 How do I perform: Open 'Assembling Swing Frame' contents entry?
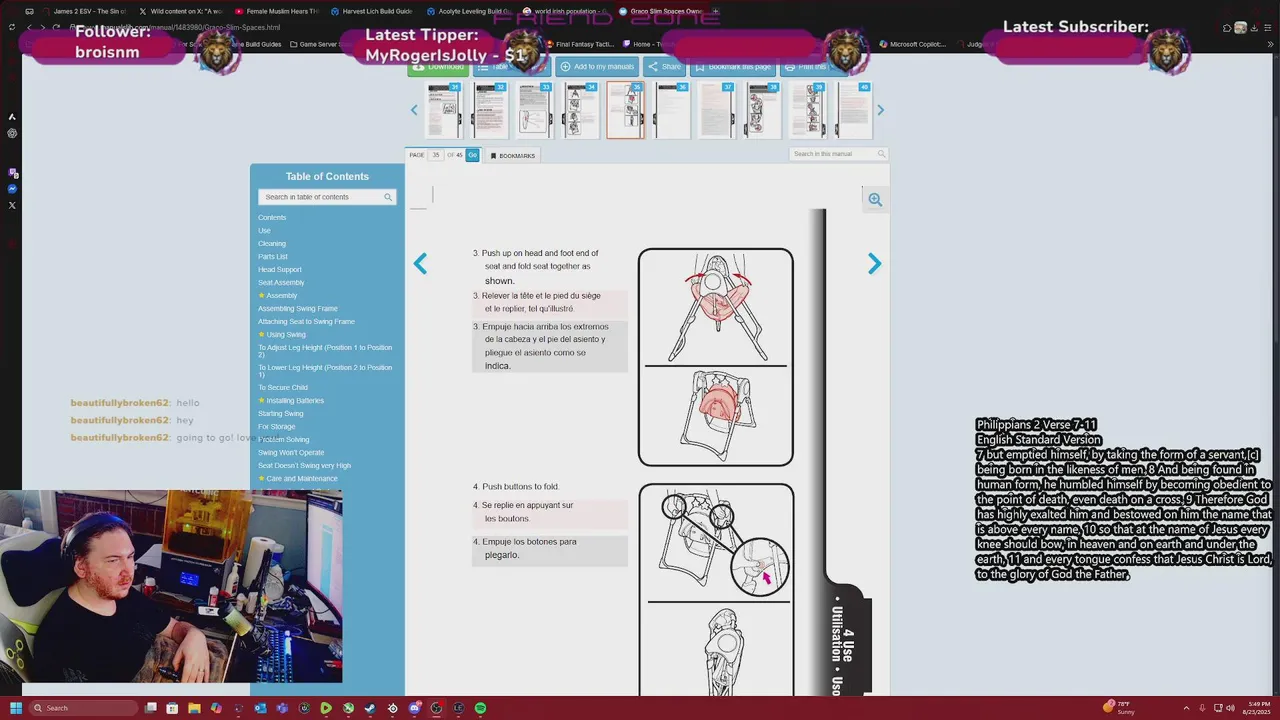(298, 309)
